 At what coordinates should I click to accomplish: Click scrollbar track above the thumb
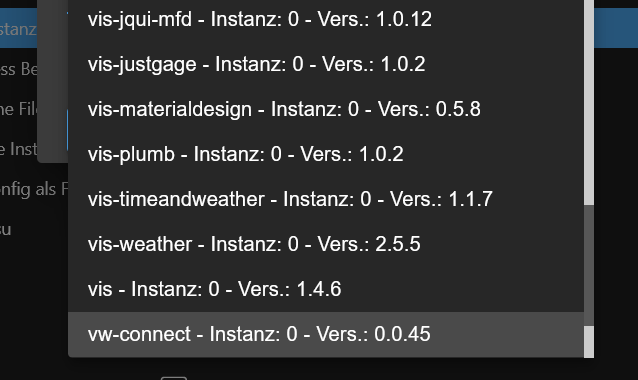(x=589, y=102)
